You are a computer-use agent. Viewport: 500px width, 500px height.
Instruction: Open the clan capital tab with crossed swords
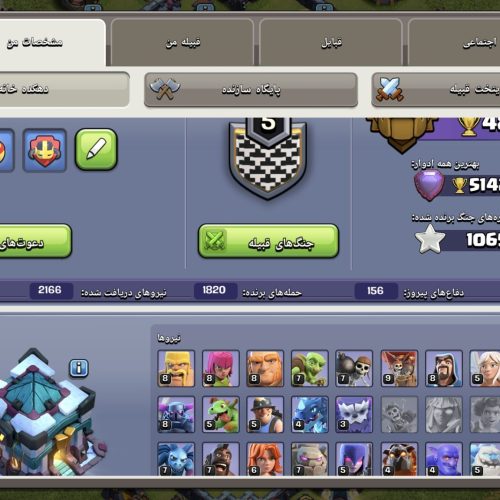[x=436, y=90]
